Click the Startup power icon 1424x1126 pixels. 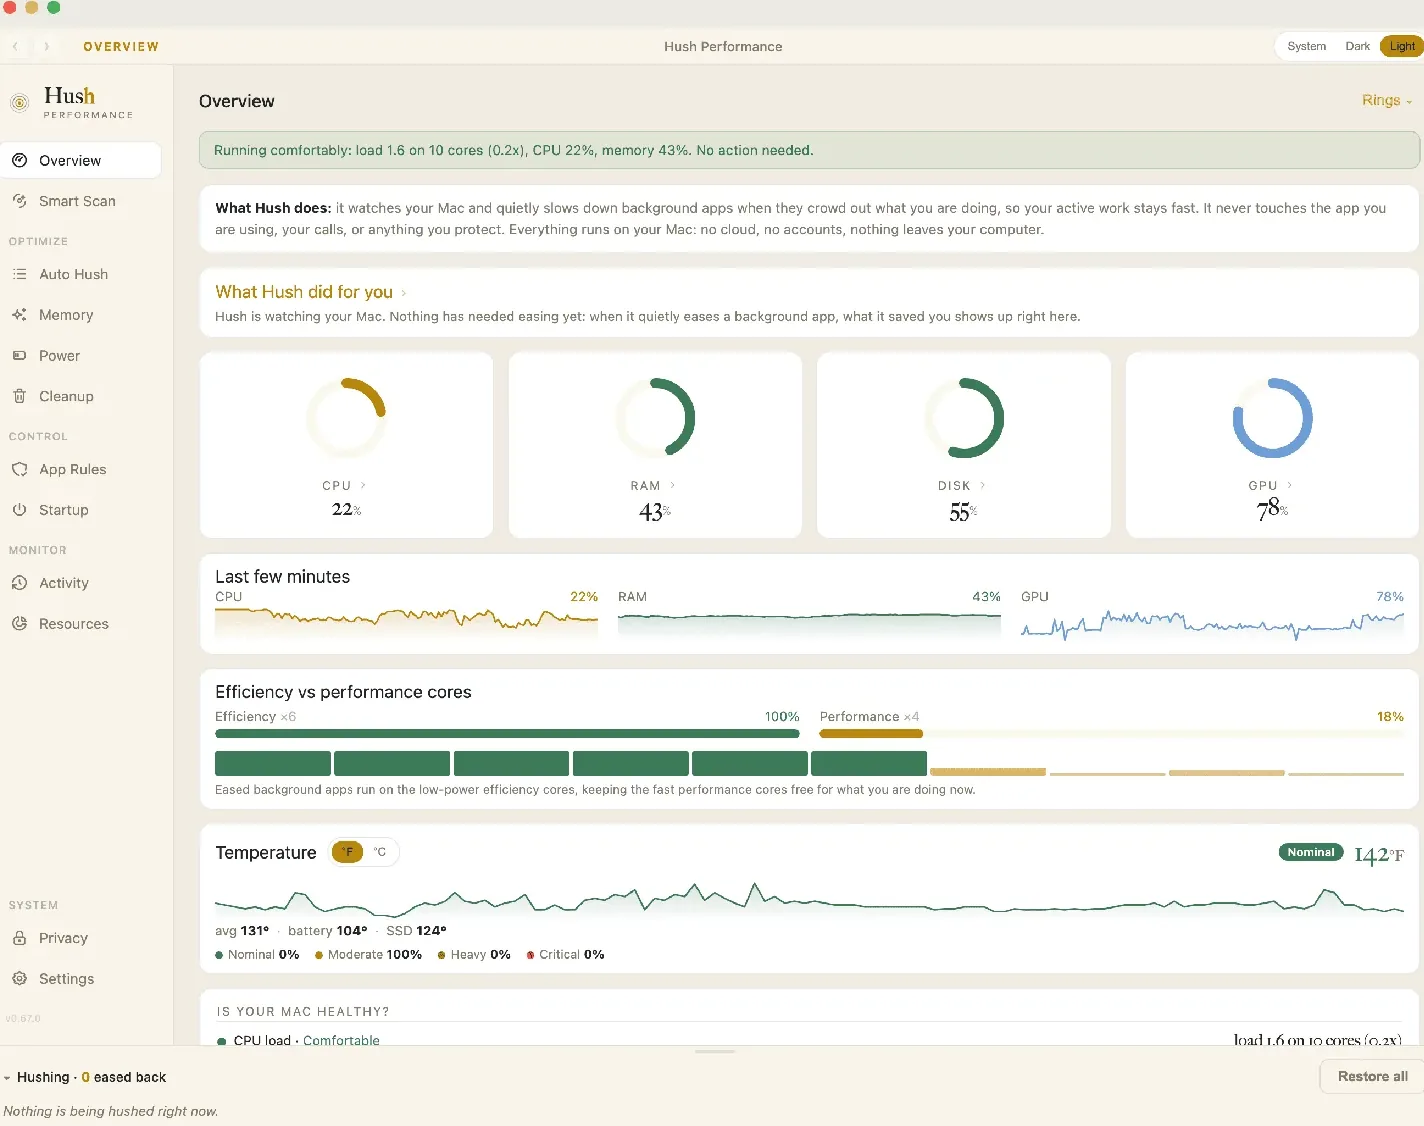click(19, 510)
